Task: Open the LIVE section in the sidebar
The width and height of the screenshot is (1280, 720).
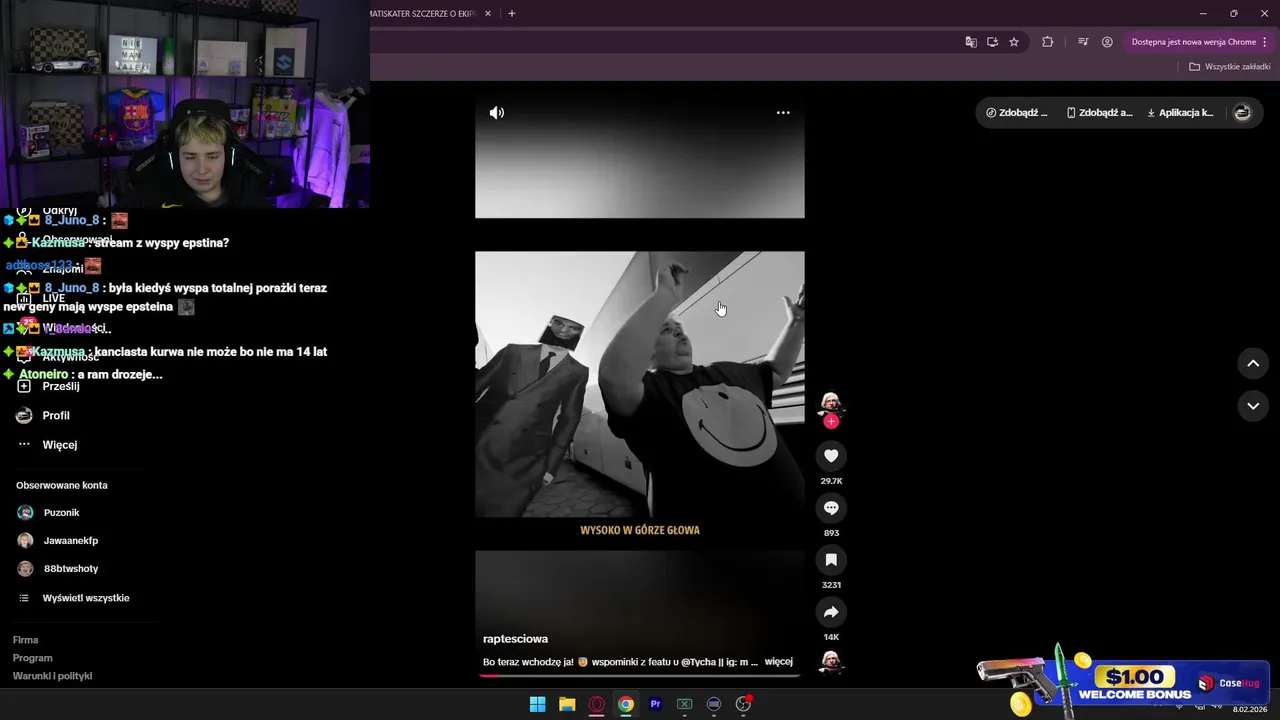Action: pyautogui.click(x=42, y=298)
